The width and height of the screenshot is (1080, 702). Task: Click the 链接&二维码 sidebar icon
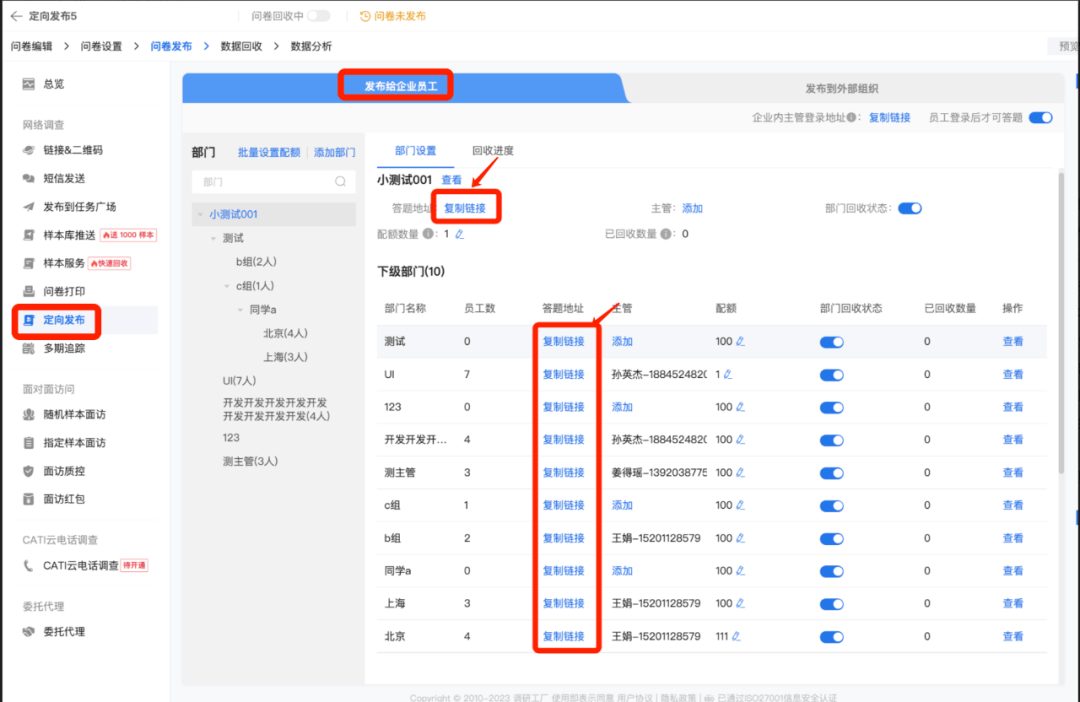pos(28,150)
